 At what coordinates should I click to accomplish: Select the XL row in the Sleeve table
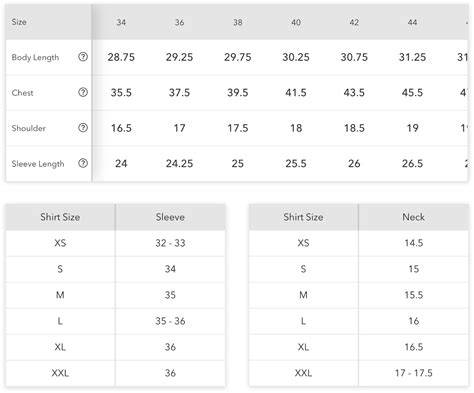point(115,347)
